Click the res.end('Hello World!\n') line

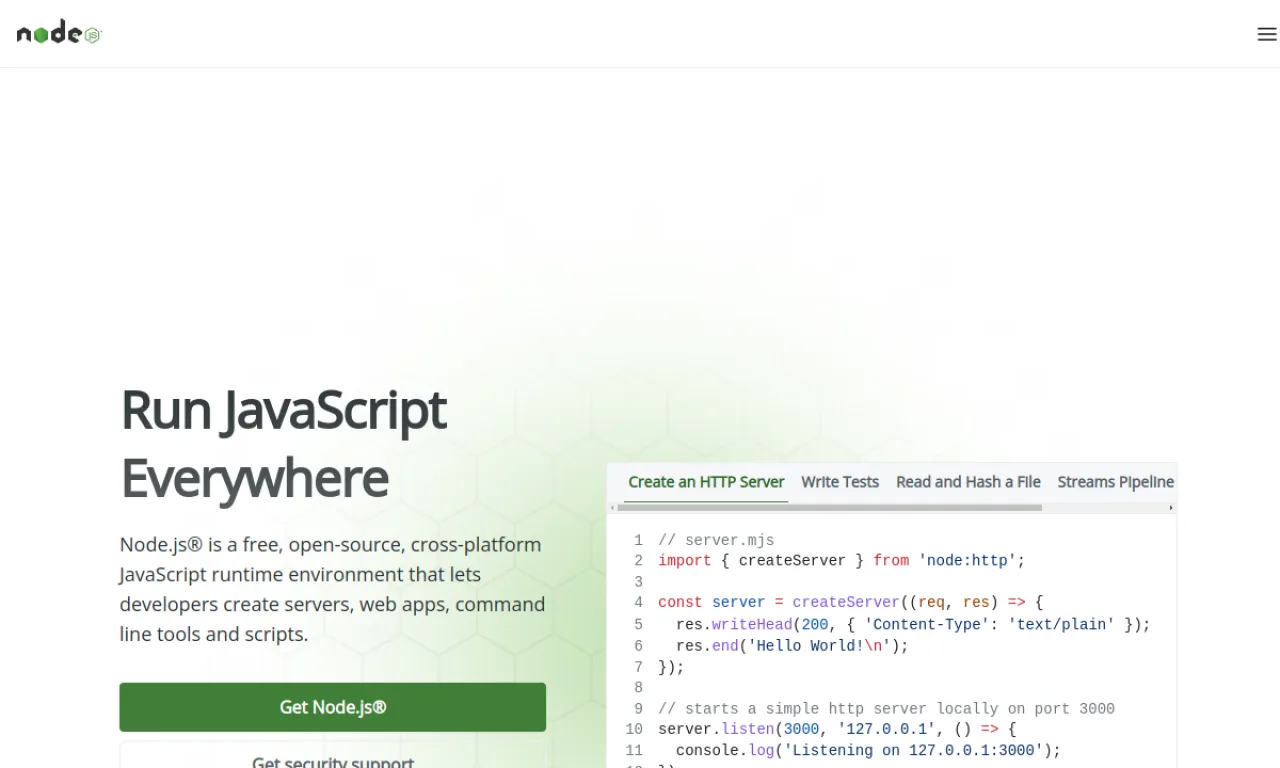tap(792, 646)
